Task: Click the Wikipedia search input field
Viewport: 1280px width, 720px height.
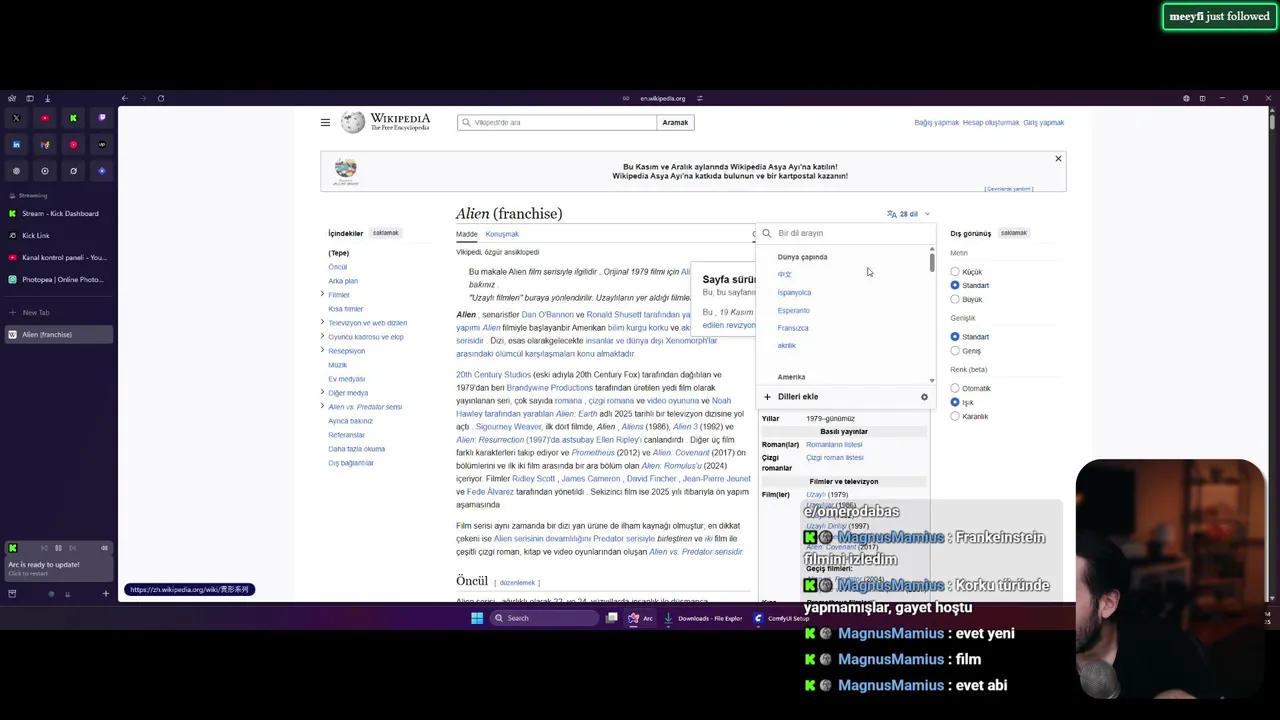Action: 557,122
